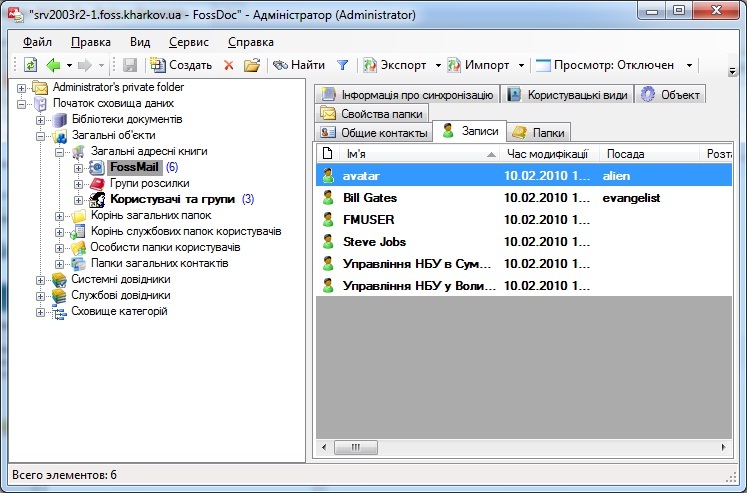747x493 pixels.
Task: Click the horizontal scrollbar thumb
Action: 355,447
